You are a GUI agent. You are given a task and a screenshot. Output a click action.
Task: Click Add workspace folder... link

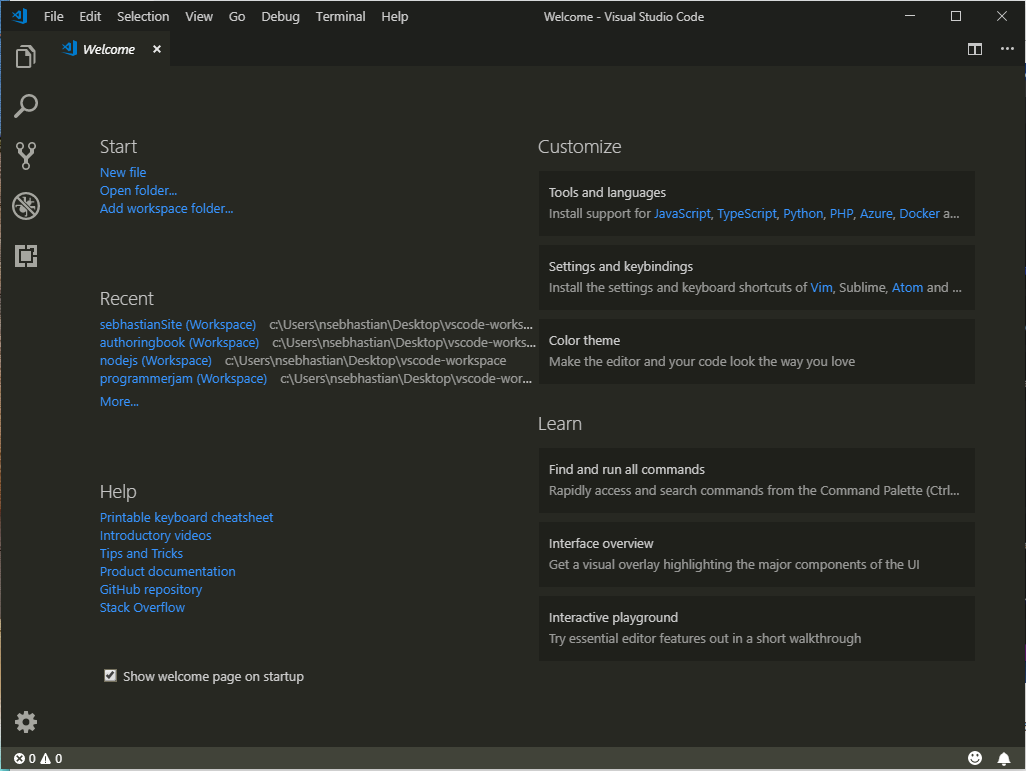pyautogui.click(x=166, y=208)
